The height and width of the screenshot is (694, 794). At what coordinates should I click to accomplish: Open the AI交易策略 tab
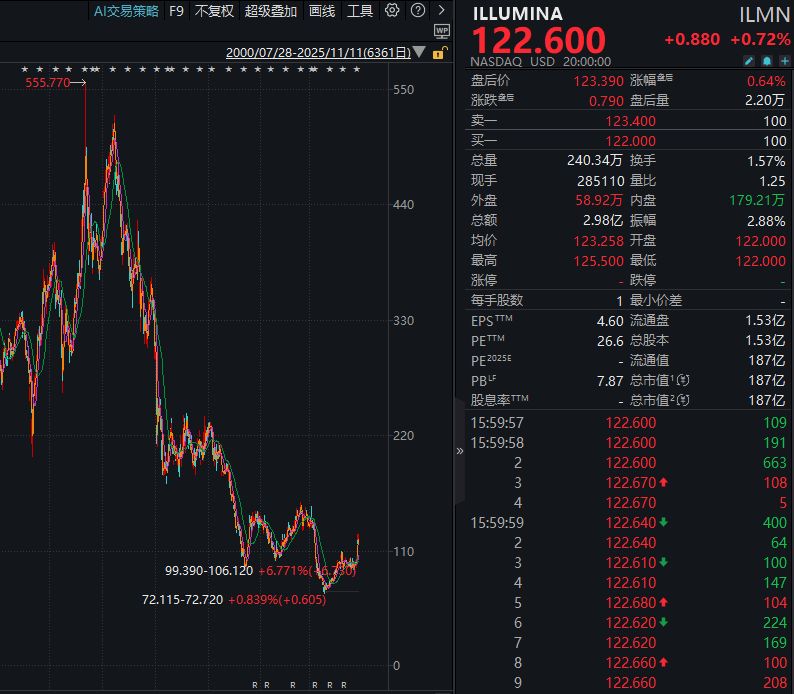125,11
